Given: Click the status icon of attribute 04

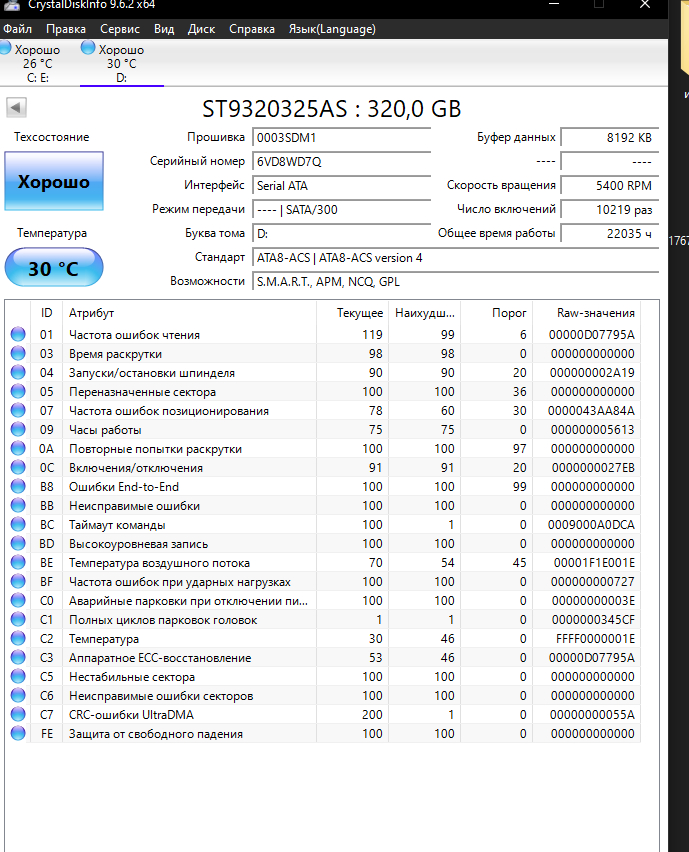Looking at the screenshot, I should pyautogui.click(x=18, y=372).
